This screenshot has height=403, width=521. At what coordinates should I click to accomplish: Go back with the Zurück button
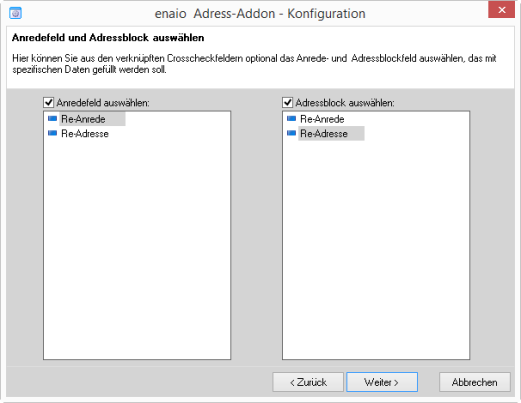308,382
